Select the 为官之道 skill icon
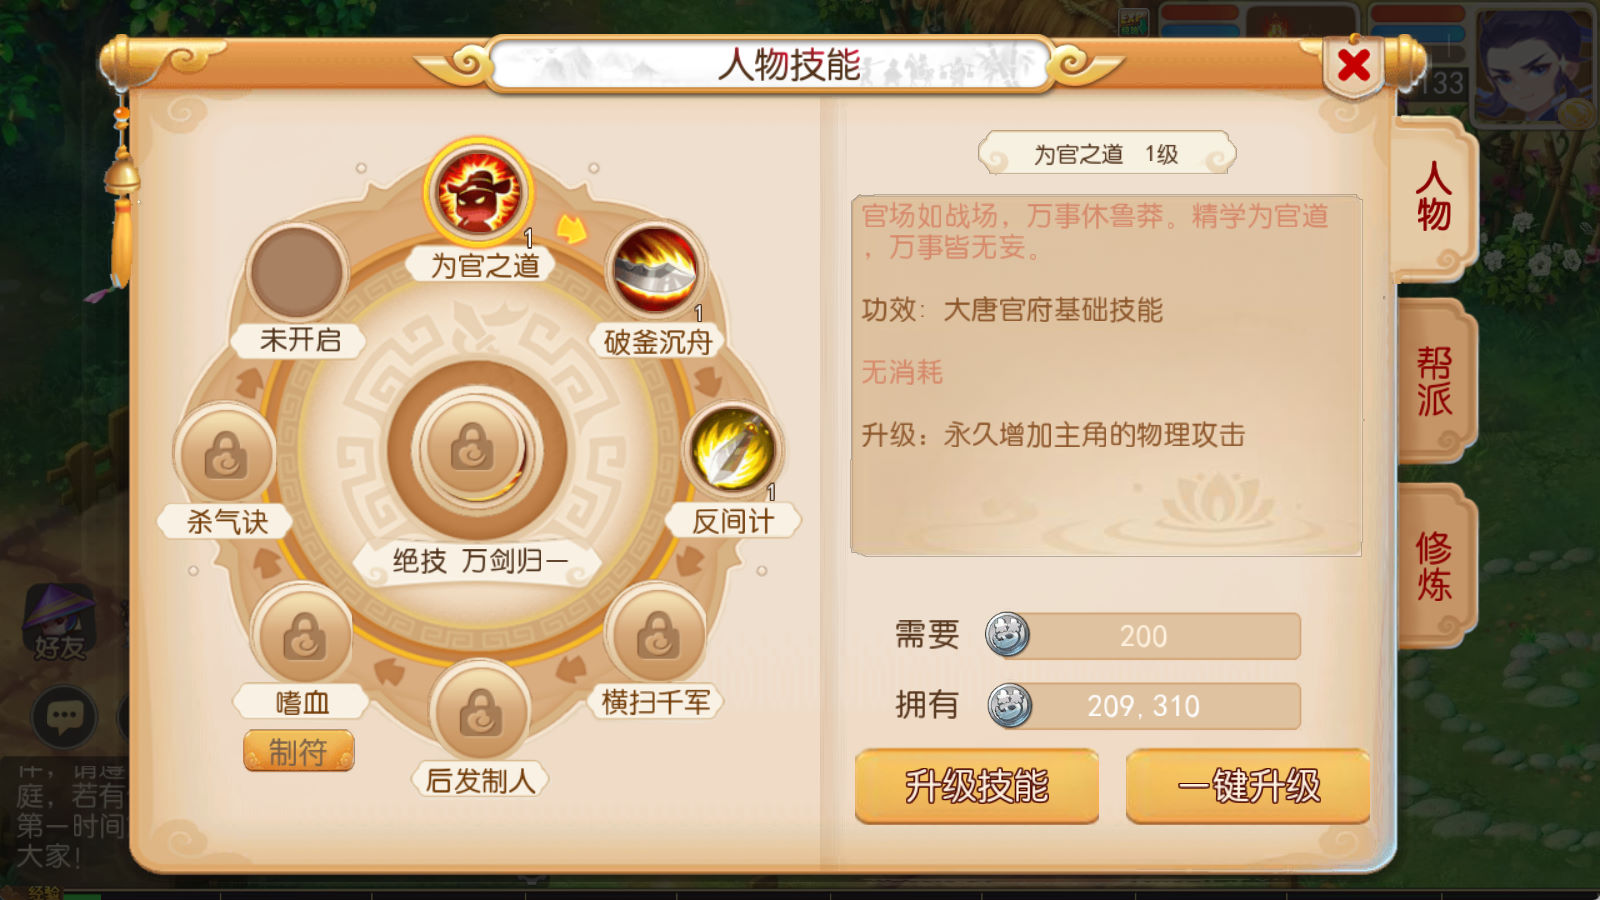This screenshot has width=1600, height=900. coord(478,192)
